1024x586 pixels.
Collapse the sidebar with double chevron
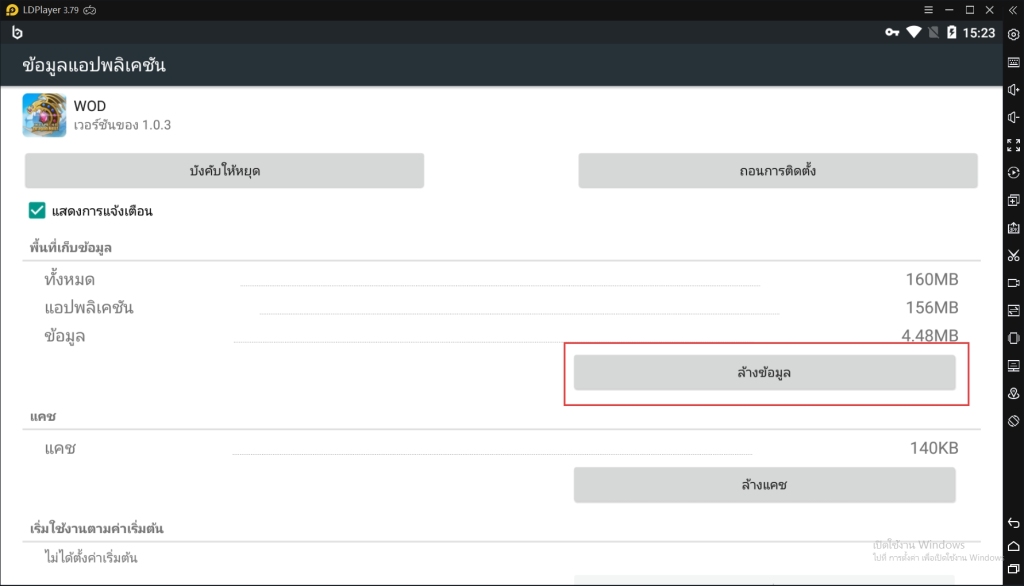[1013, 9]
